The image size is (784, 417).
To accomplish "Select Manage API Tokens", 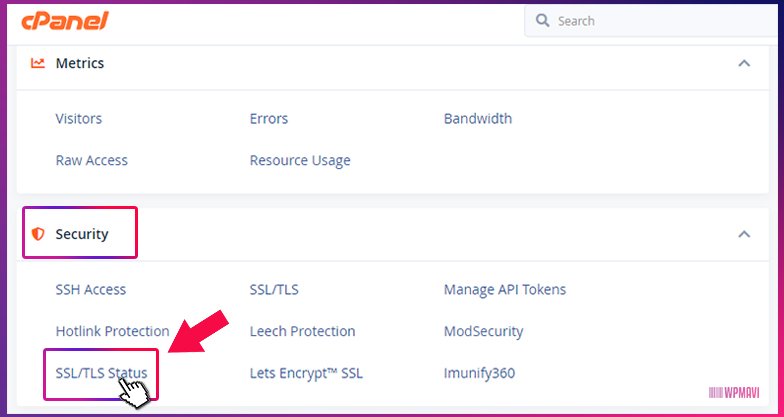I will coord(505,290).
